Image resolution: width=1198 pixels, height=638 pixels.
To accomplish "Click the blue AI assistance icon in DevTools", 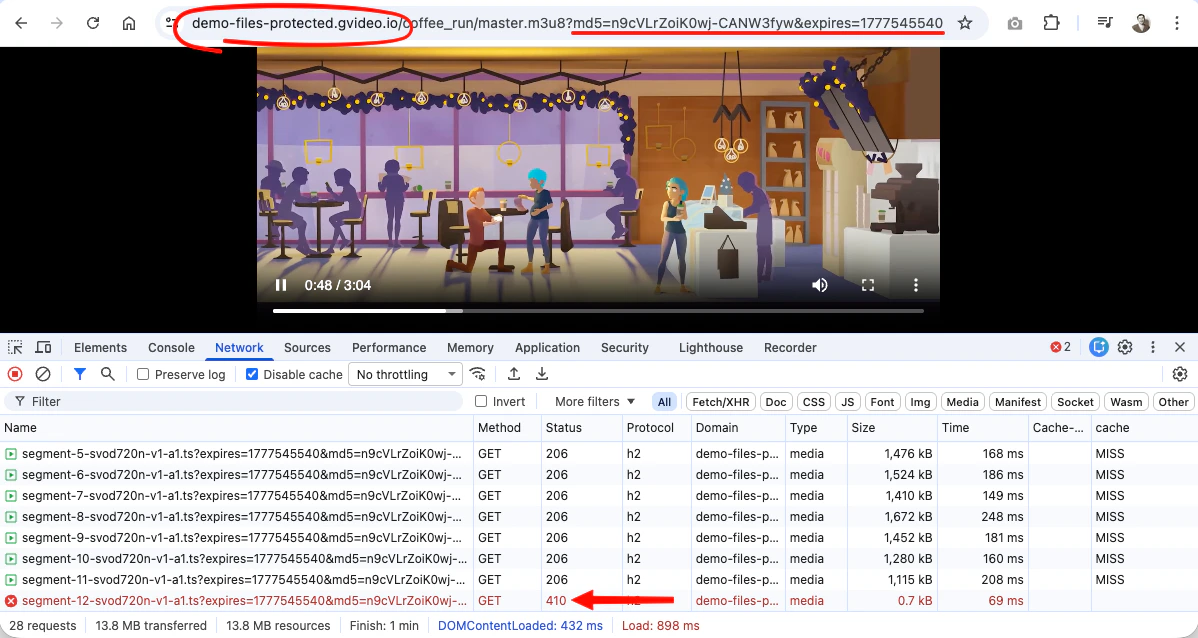I will point(1099,347).
